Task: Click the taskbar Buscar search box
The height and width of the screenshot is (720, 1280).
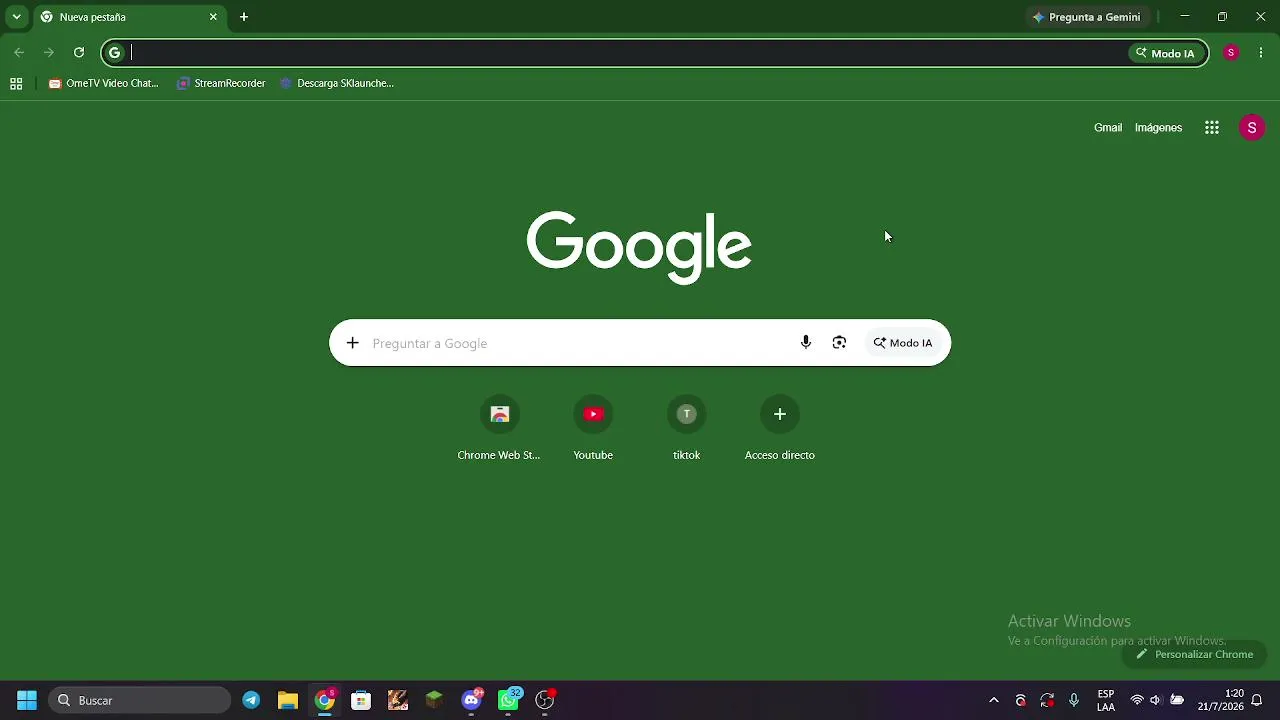Action: (141, 701)
